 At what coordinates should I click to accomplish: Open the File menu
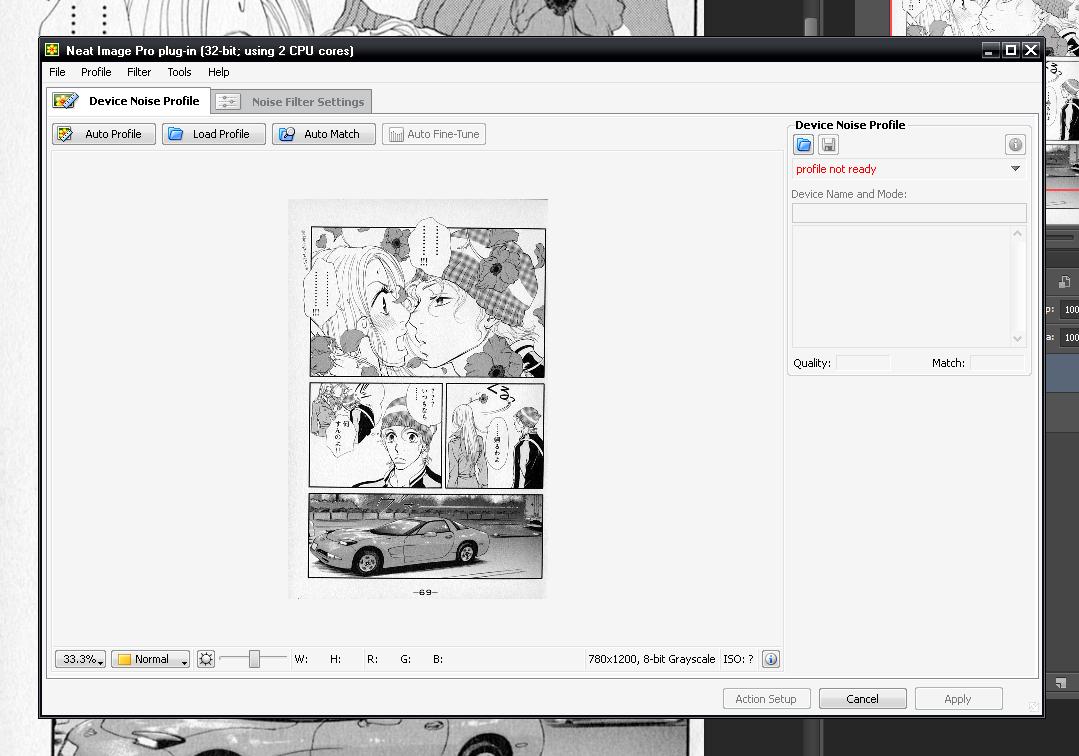tap(57, 72)
